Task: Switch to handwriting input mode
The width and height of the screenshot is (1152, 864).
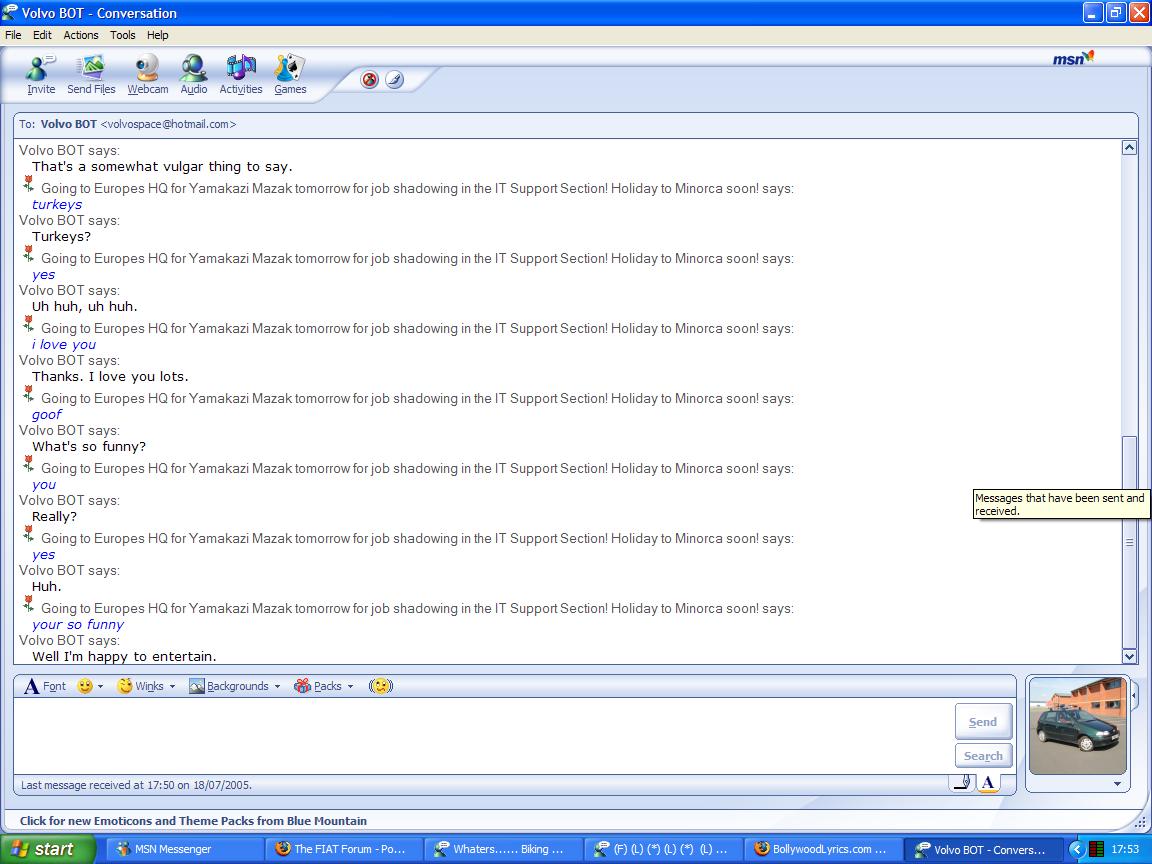Action: [962, 783]
